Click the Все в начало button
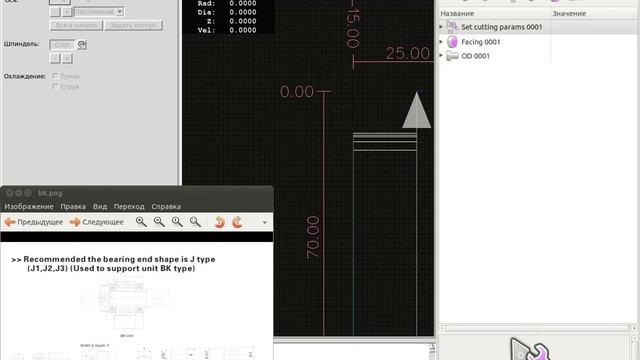The image size is (640, 360). coord(76,25)
